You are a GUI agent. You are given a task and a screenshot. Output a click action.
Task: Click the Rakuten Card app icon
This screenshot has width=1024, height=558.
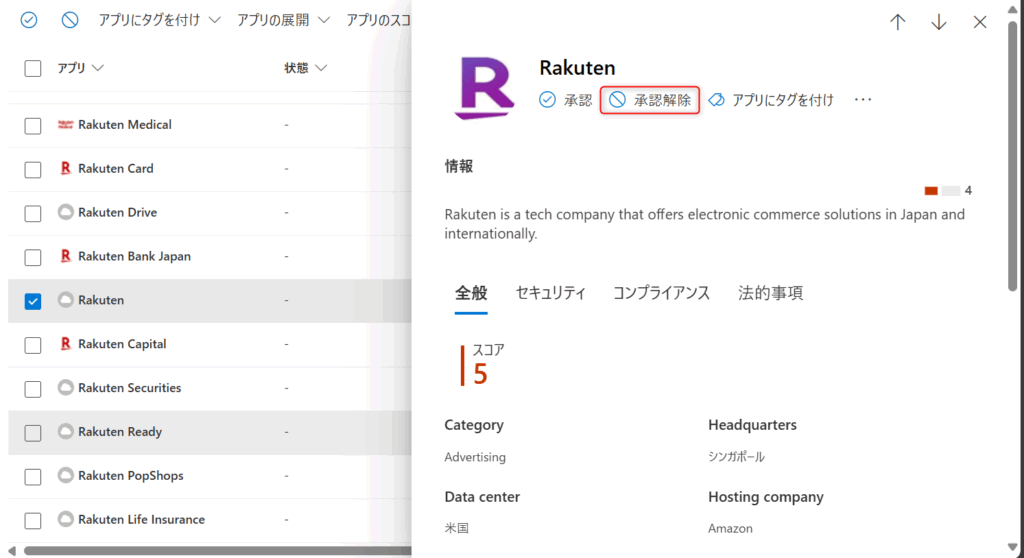point(65,168)
